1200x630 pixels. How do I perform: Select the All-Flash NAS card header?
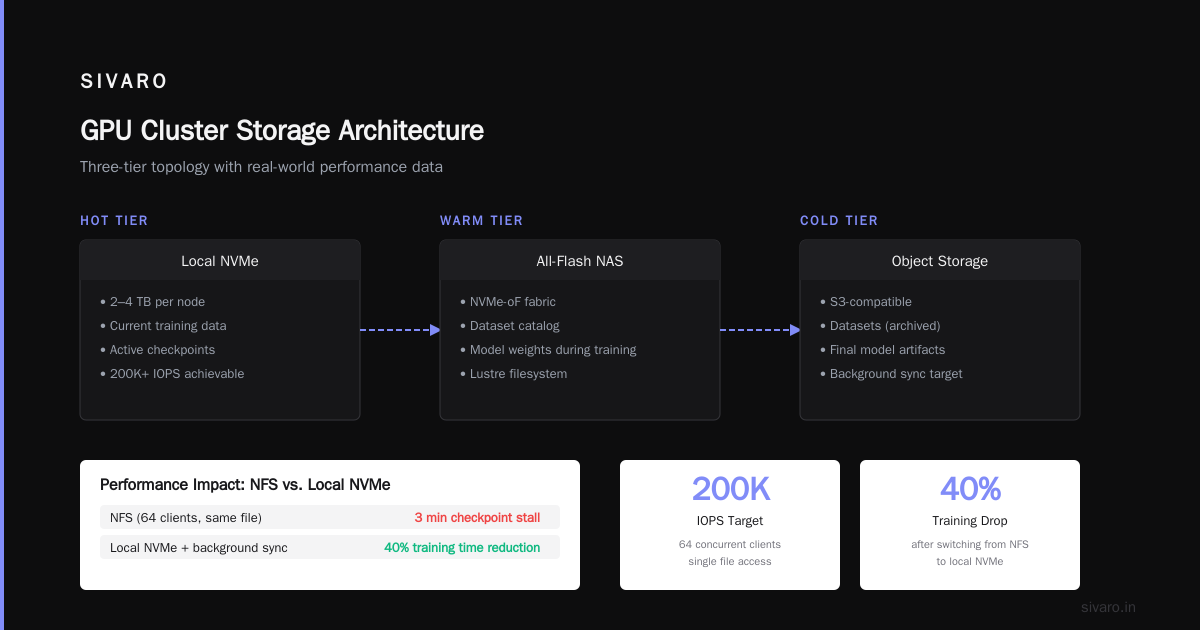coord(580,261)
